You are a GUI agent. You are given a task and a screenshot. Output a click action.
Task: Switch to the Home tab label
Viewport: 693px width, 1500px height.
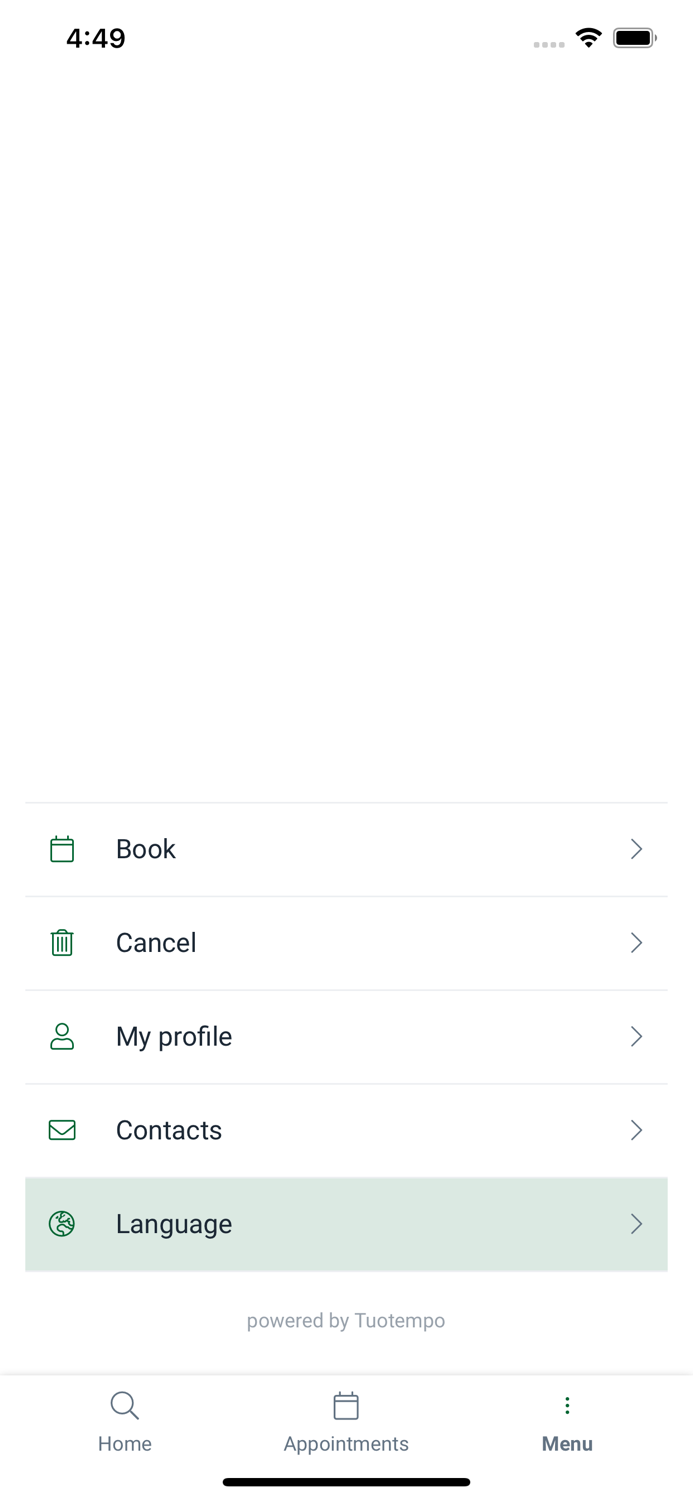pos(125,1444)
